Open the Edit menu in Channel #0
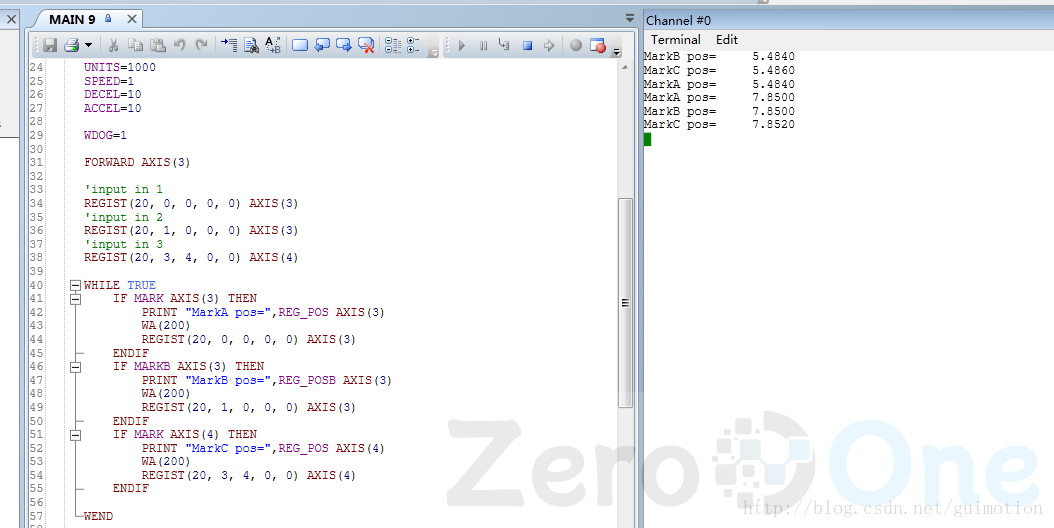This screenshot has width=1054, height=528. [727, 40]
